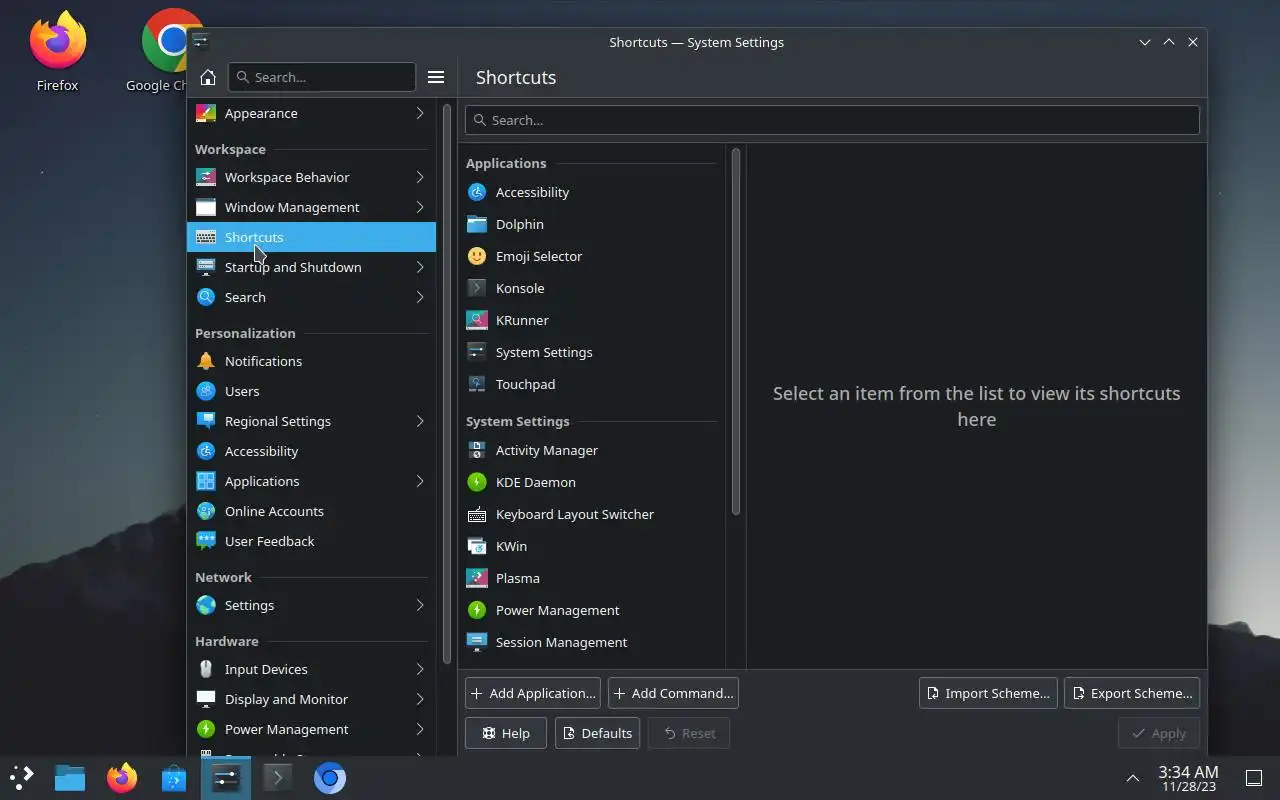Image resolution: width=1280 pixels, height=800 pixels.
Task: Click the KDE Daemon icon
Action: point(477,482)
